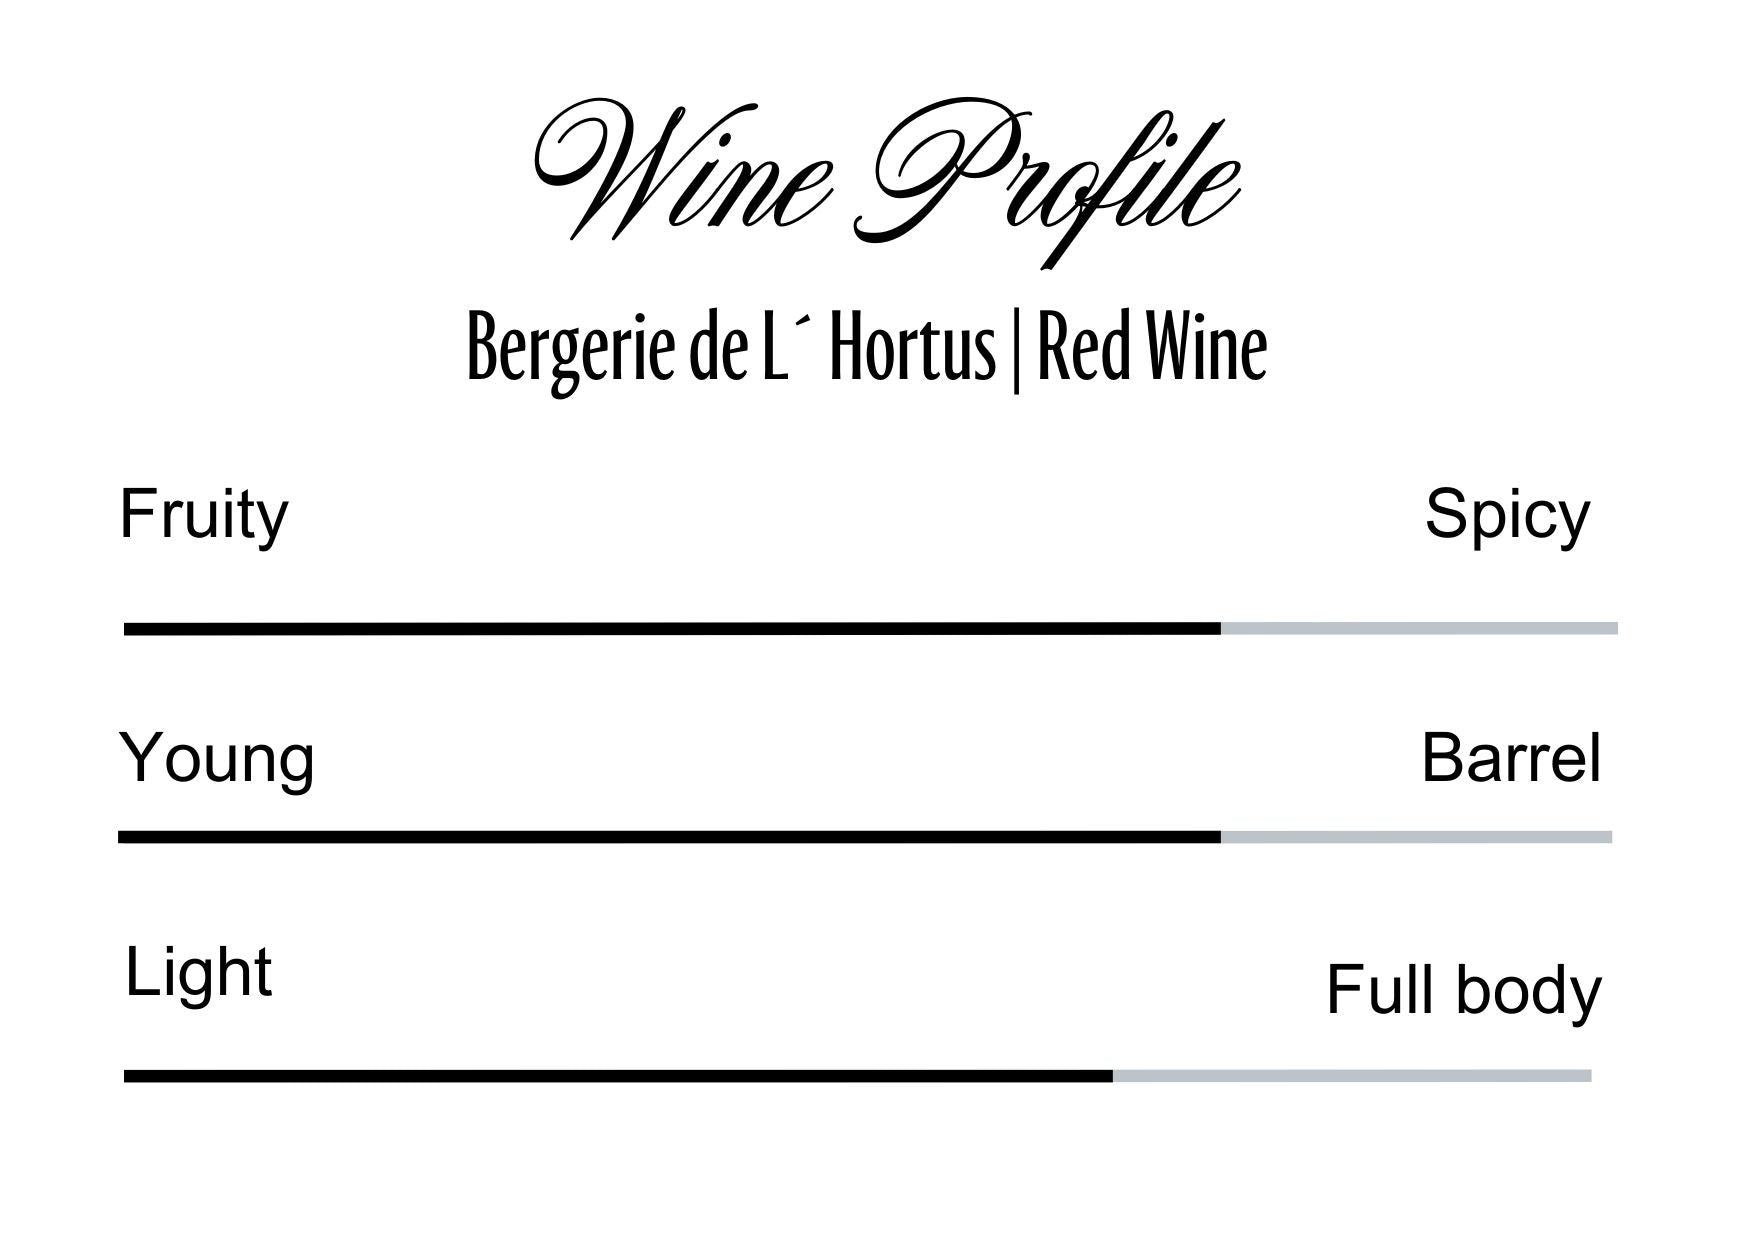1748x1240 pixels.
Task: Click the Full body label
Action: pos(1463,990)
